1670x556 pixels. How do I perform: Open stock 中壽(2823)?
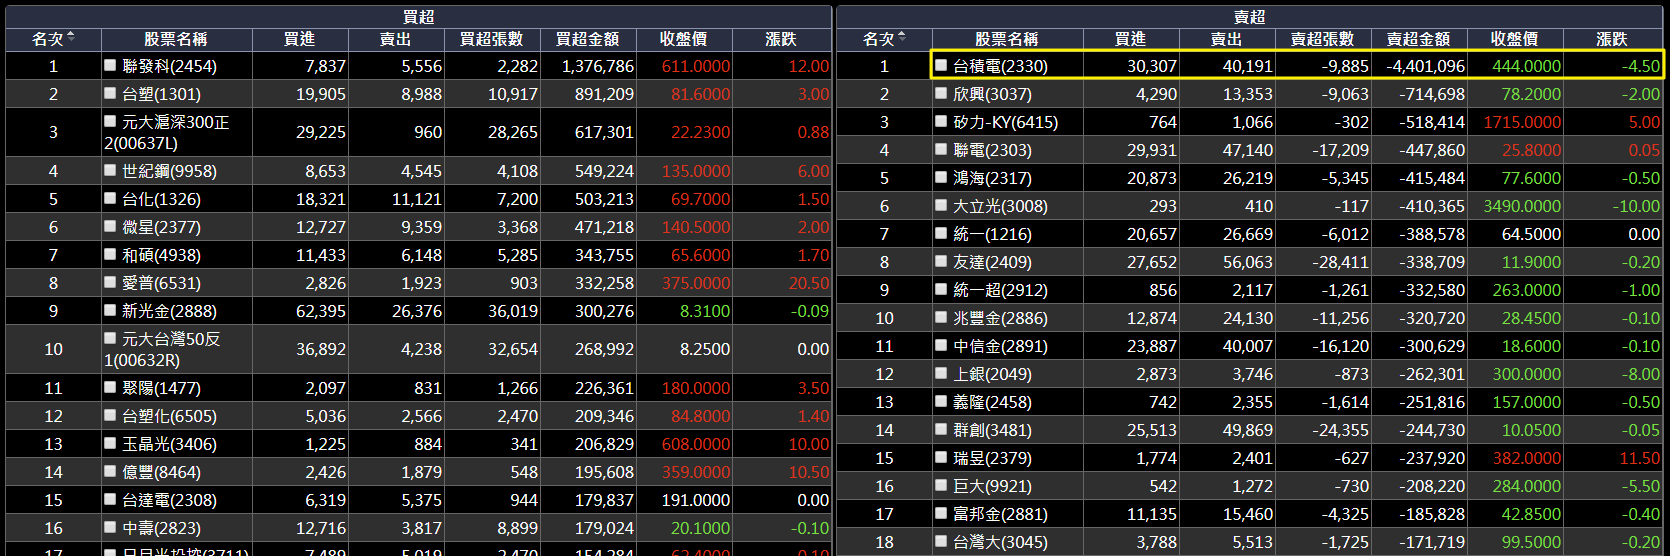[161, 528]
